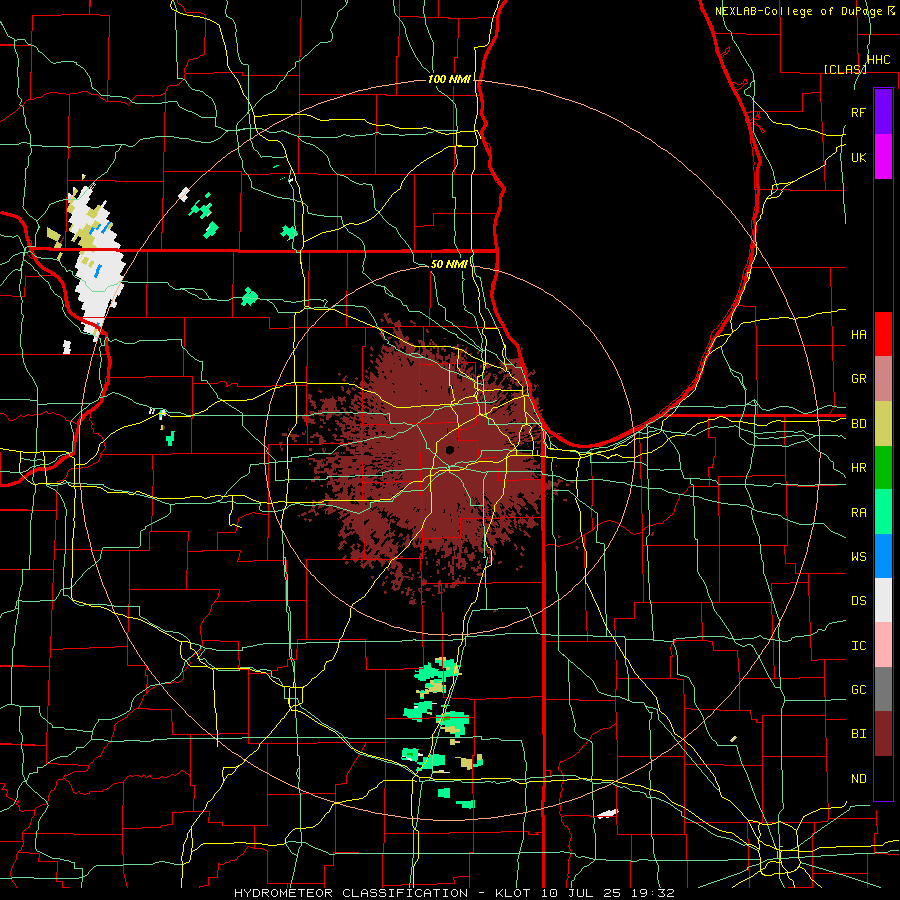Screen dimensions: 900x900
Task: Click the "RF" legend label
Action: 858,112
